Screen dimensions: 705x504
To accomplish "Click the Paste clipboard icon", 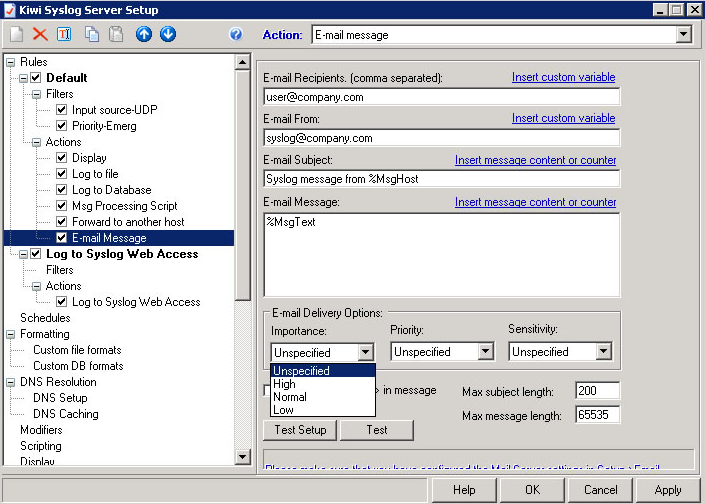I will point(116,34).
